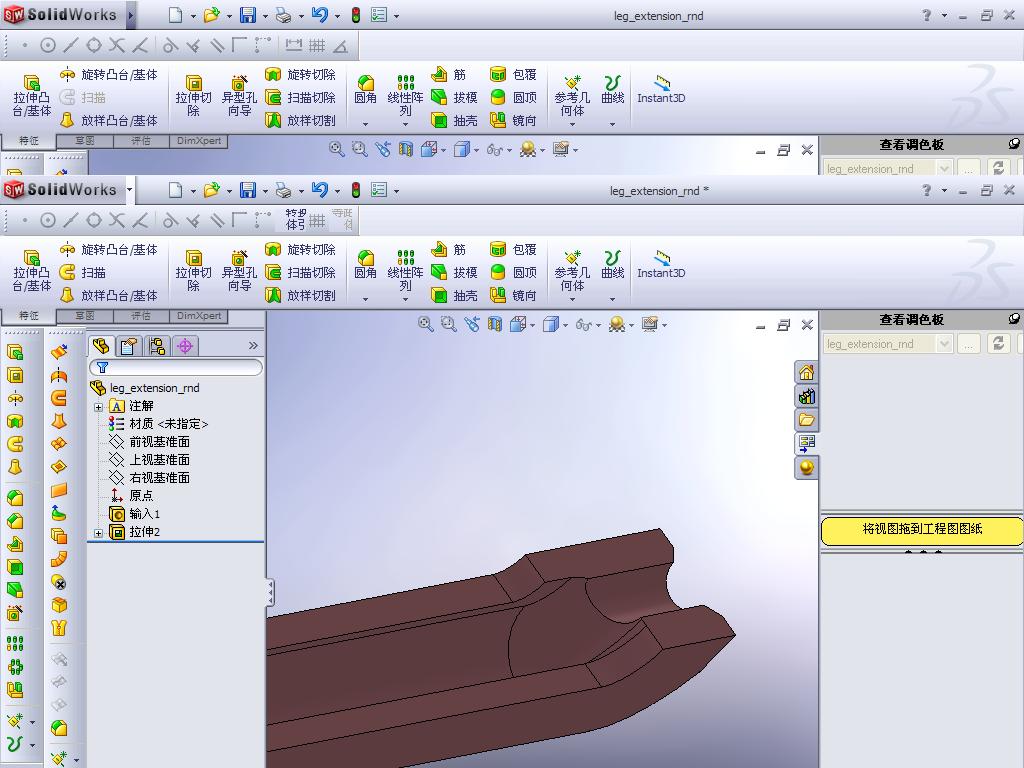Open New document dropdown arrow in lower window
This screenshot has width=1024, height=768.
coord(193,191)
